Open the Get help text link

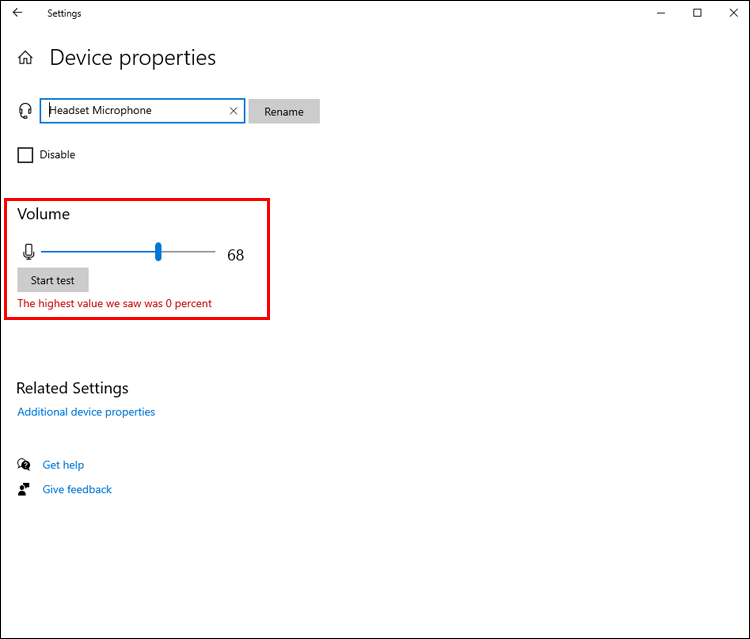[63, 465]
